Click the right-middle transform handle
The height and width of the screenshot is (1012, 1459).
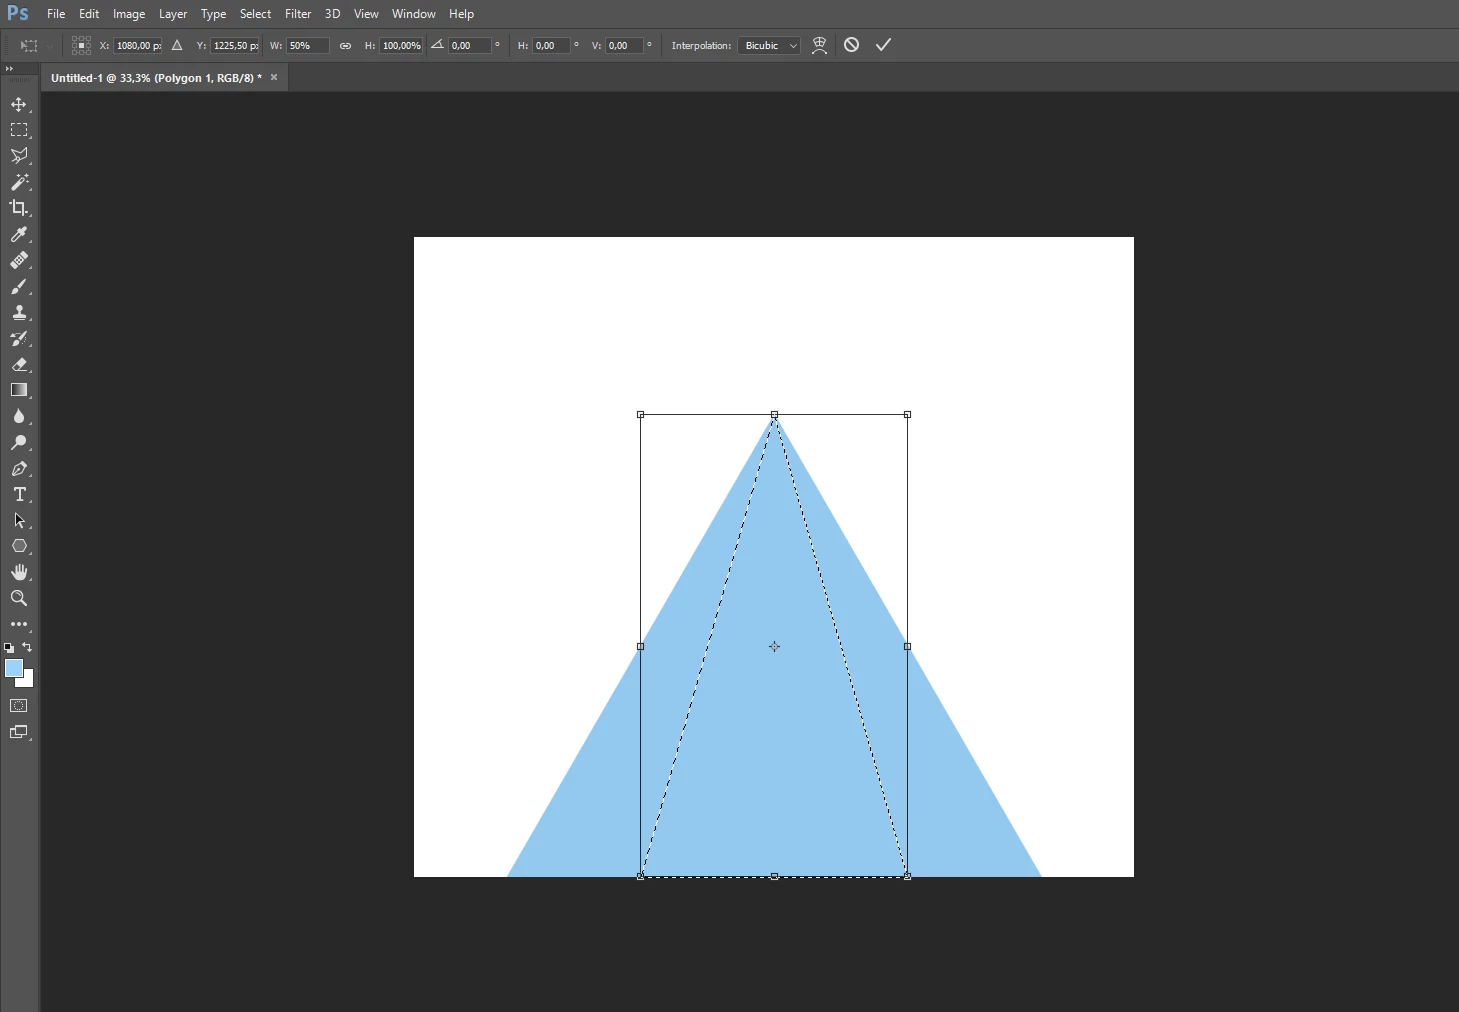907,646
